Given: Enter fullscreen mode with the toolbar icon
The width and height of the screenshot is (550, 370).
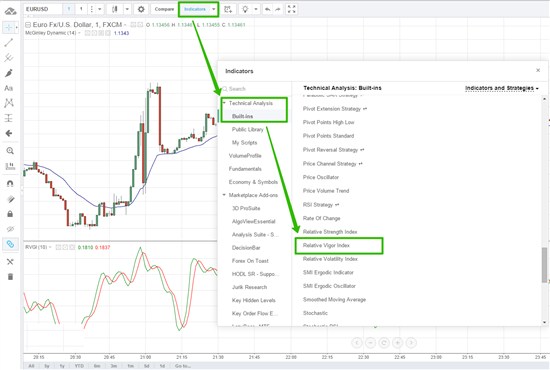Looking at the screenshot, I should click(x=291, y=9).
